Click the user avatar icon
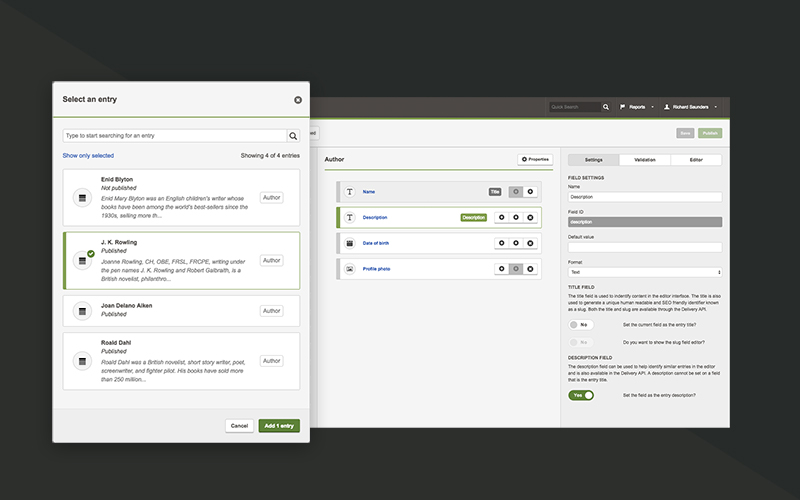Viewport: 800px width, 500px height. (666, 107)
